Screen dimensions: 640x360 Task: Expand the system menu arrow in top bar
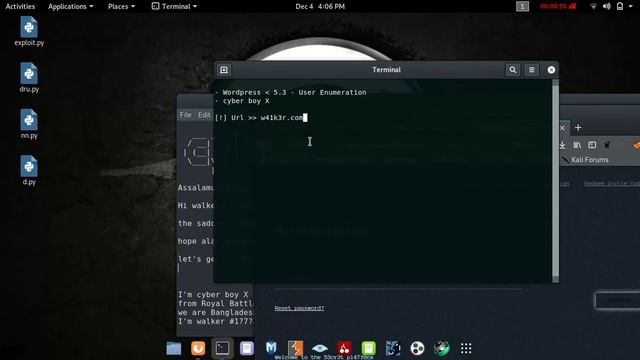click(x=630, y=7)
